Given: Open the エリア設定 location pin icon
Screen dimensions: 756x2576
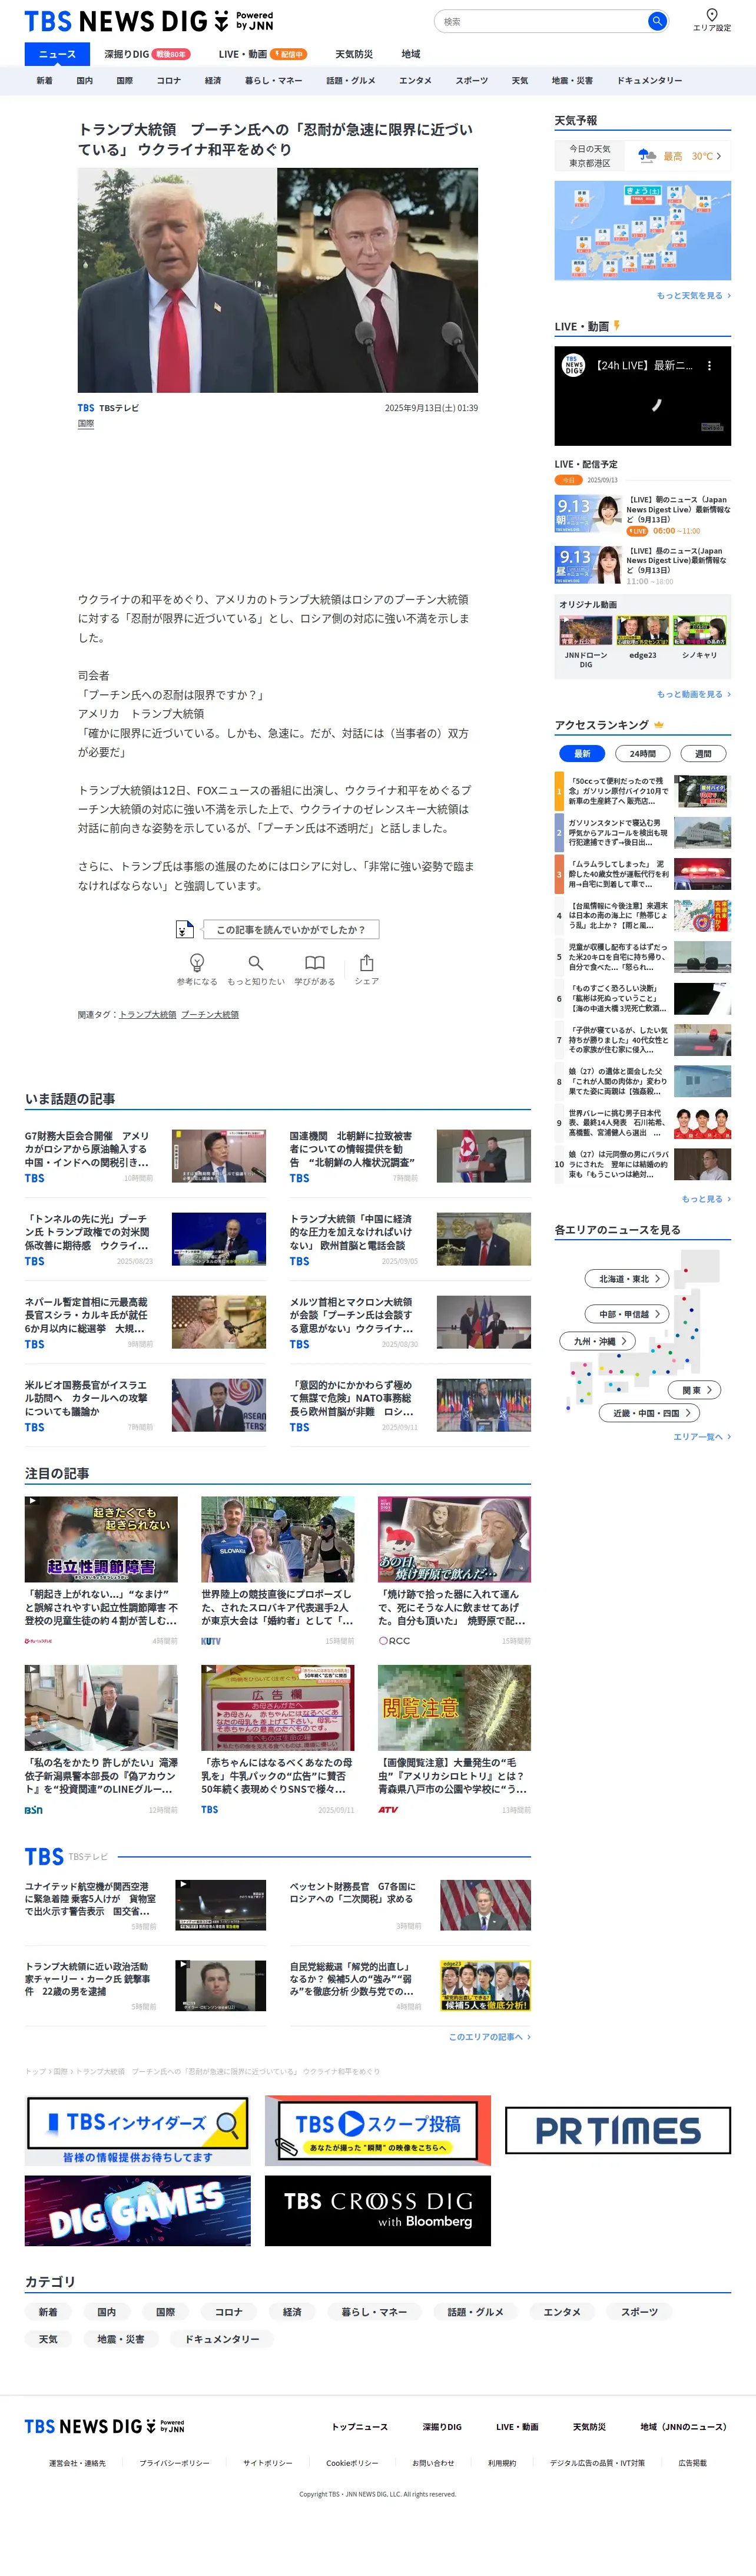Looking at the screenshot, I should tap(711, 15).
